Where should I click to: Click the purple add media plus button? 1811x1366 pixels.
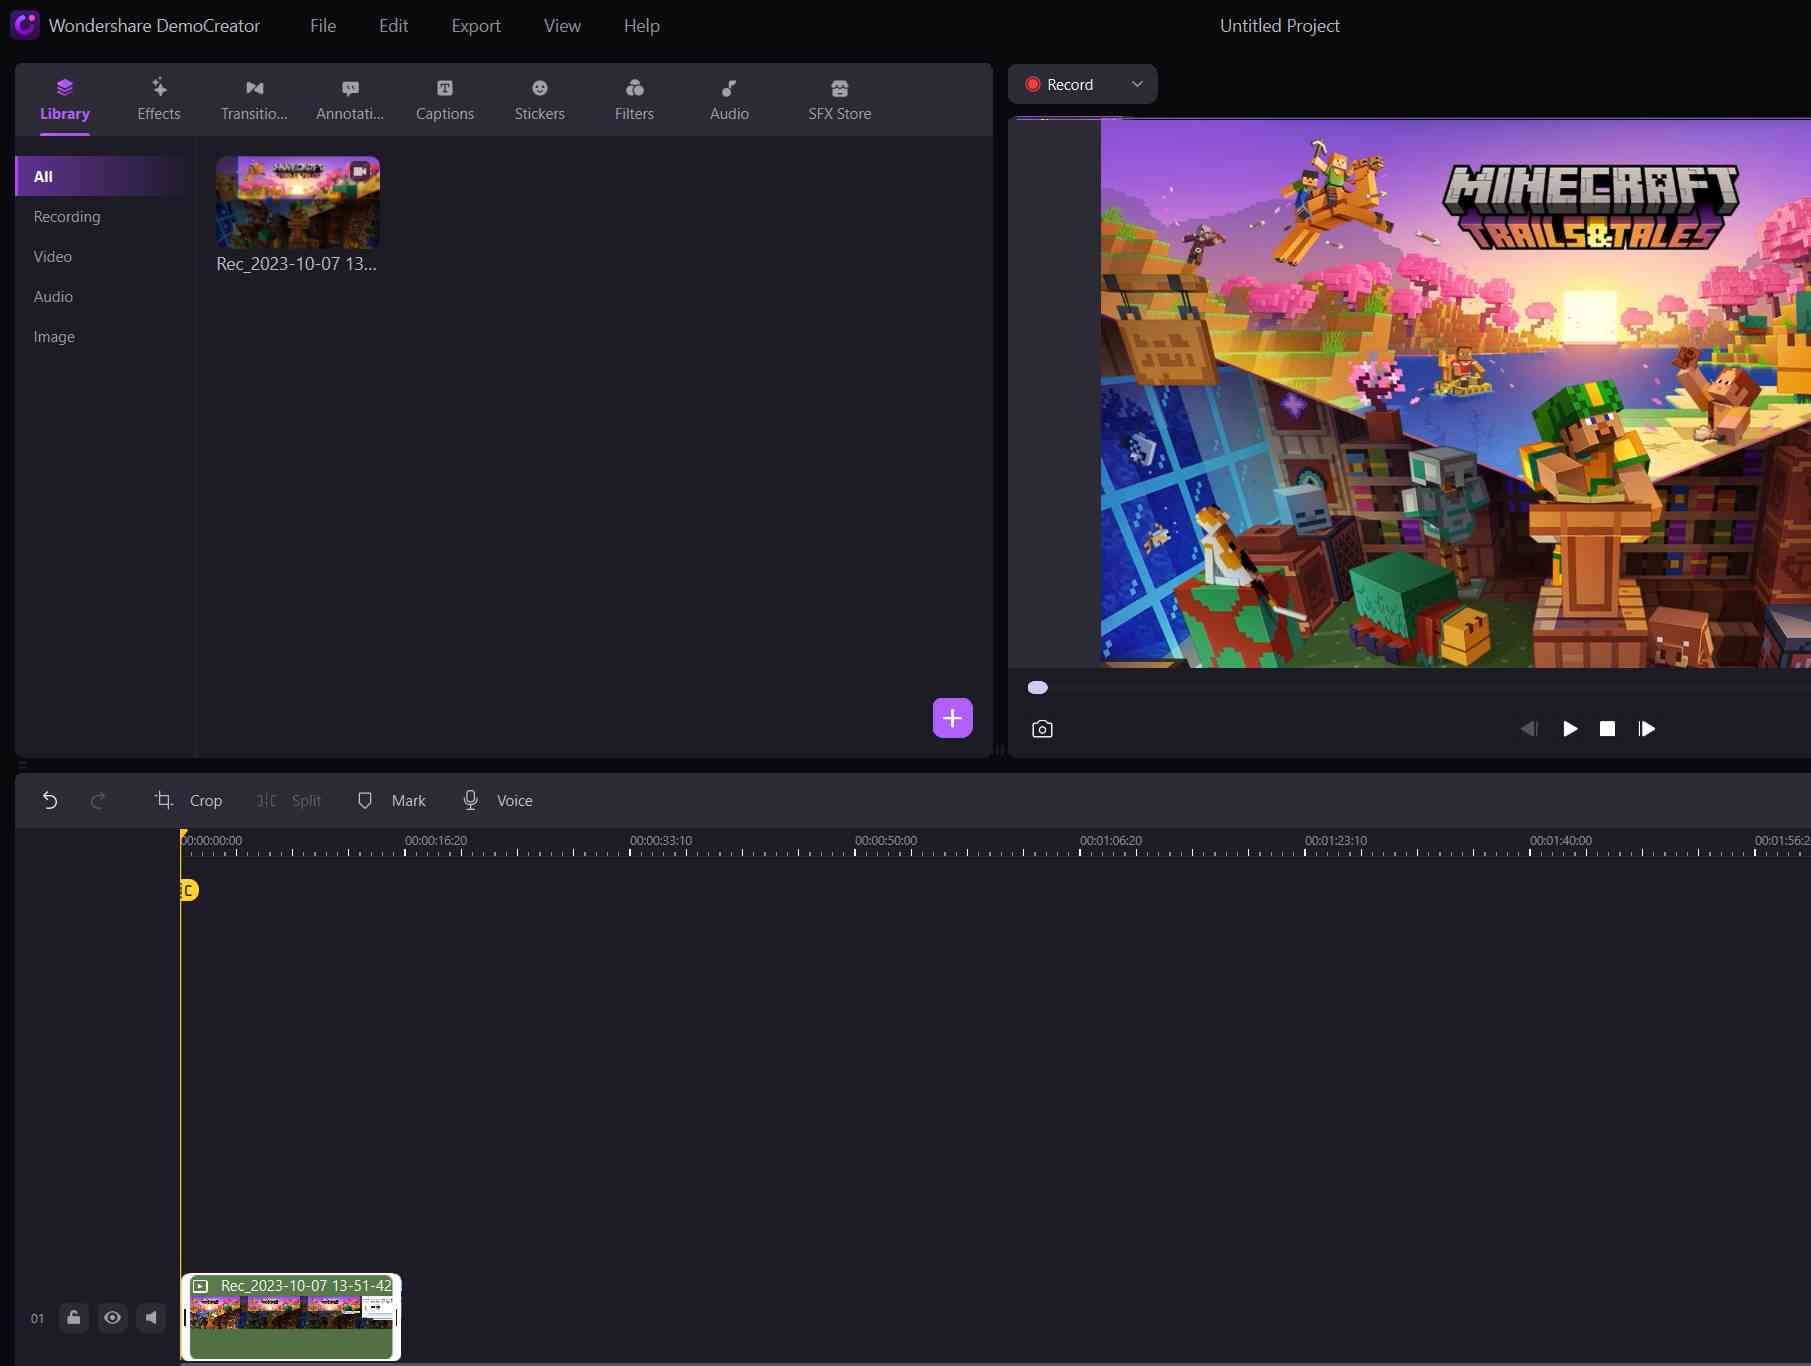point(953,718)
